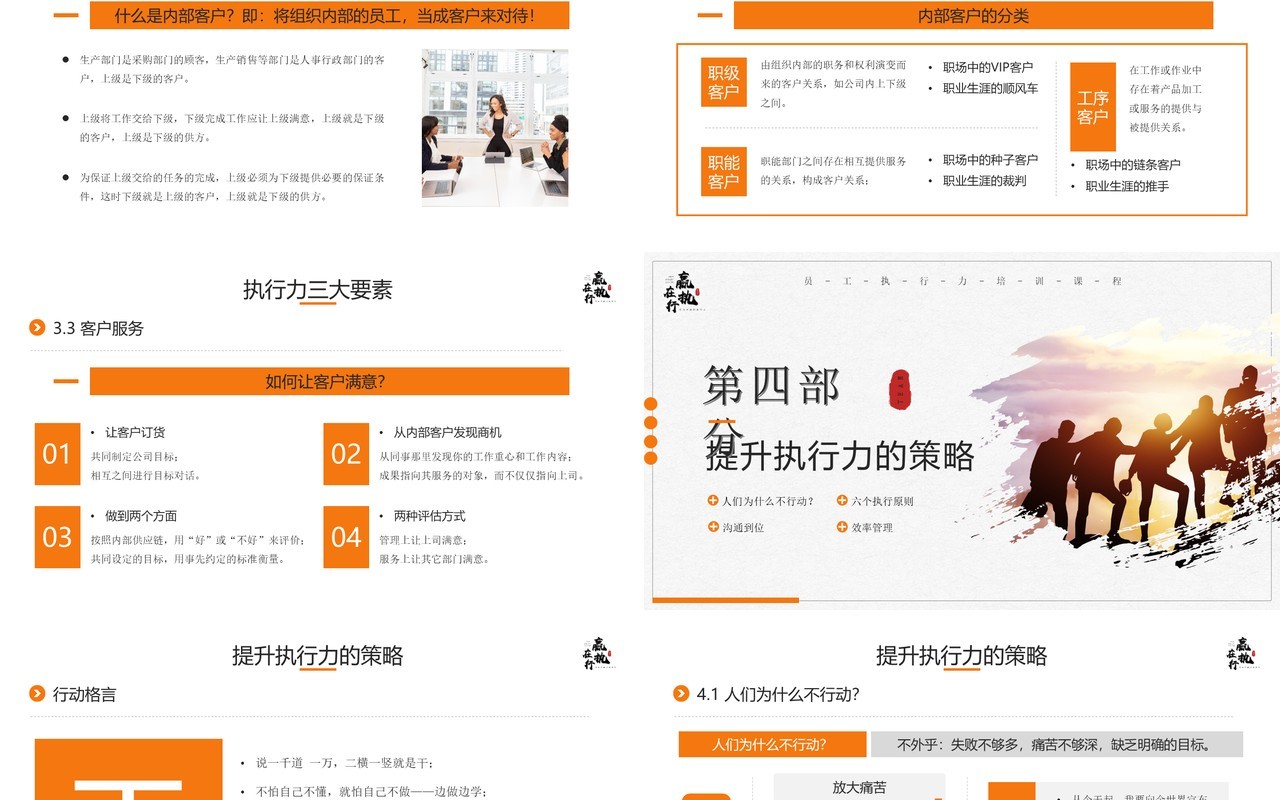Click the plus icon beside 人们为什么不行动? on the 第四部分 slide

click(713, 500)
